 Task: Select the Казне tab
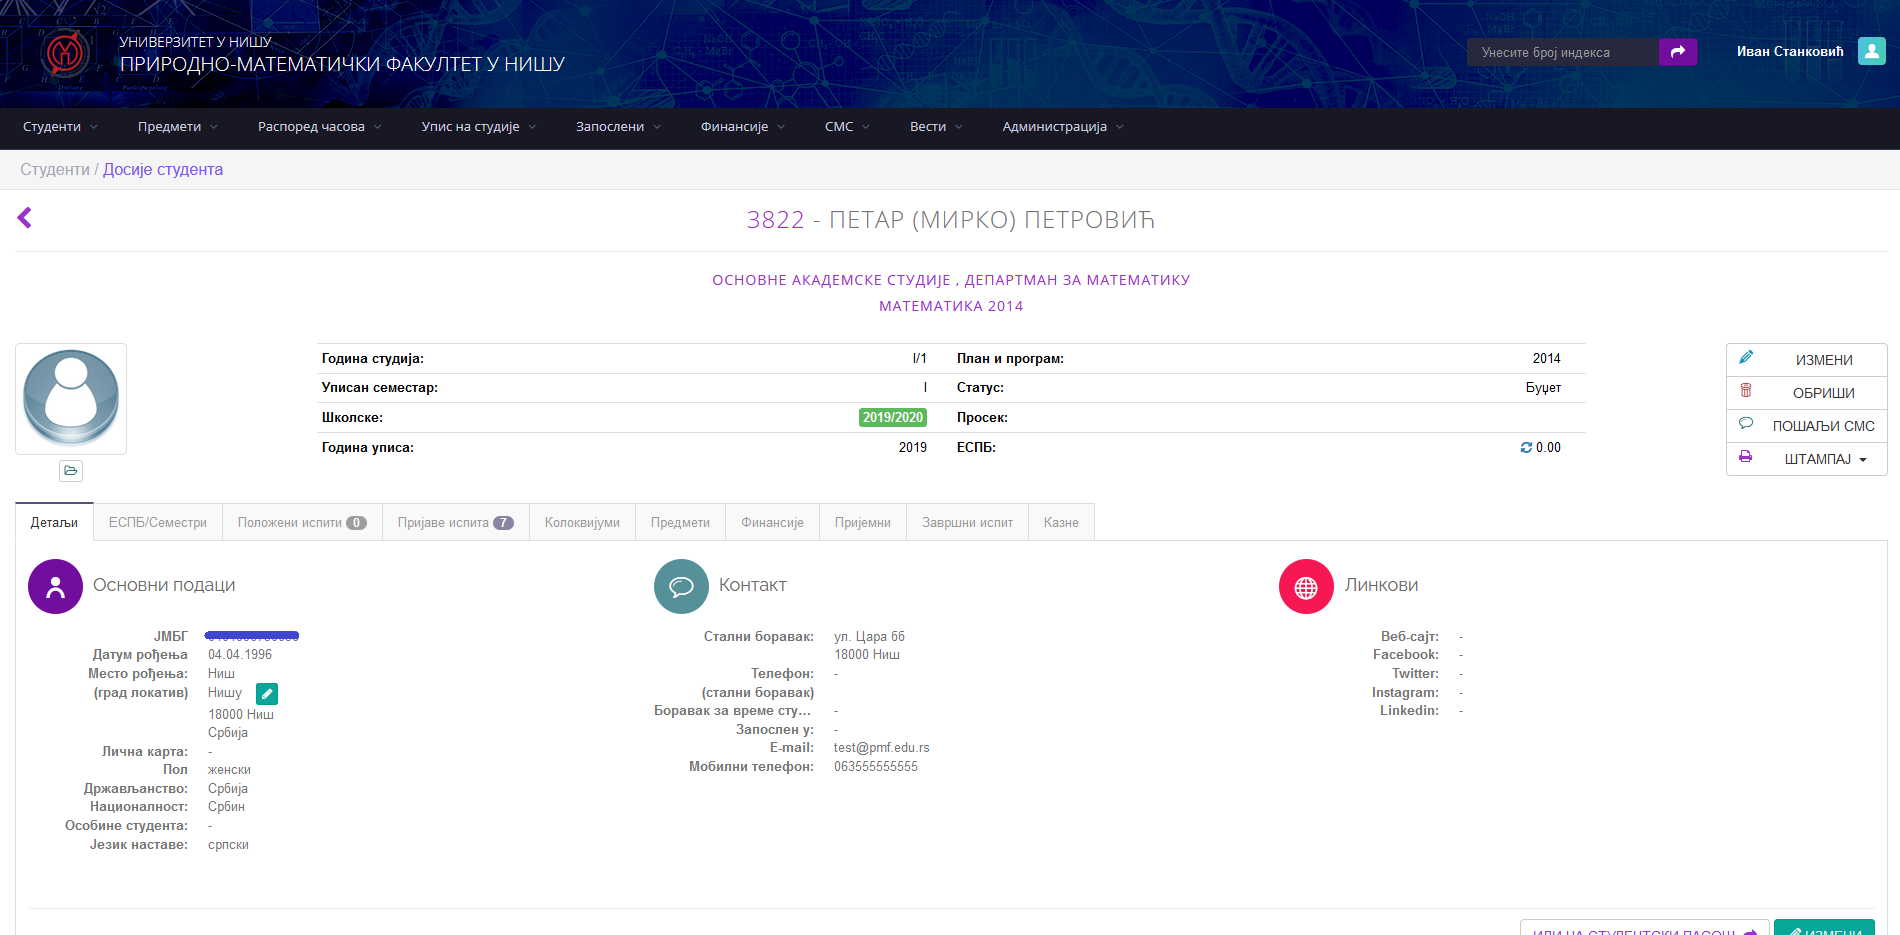click(x=1061, y=523)
